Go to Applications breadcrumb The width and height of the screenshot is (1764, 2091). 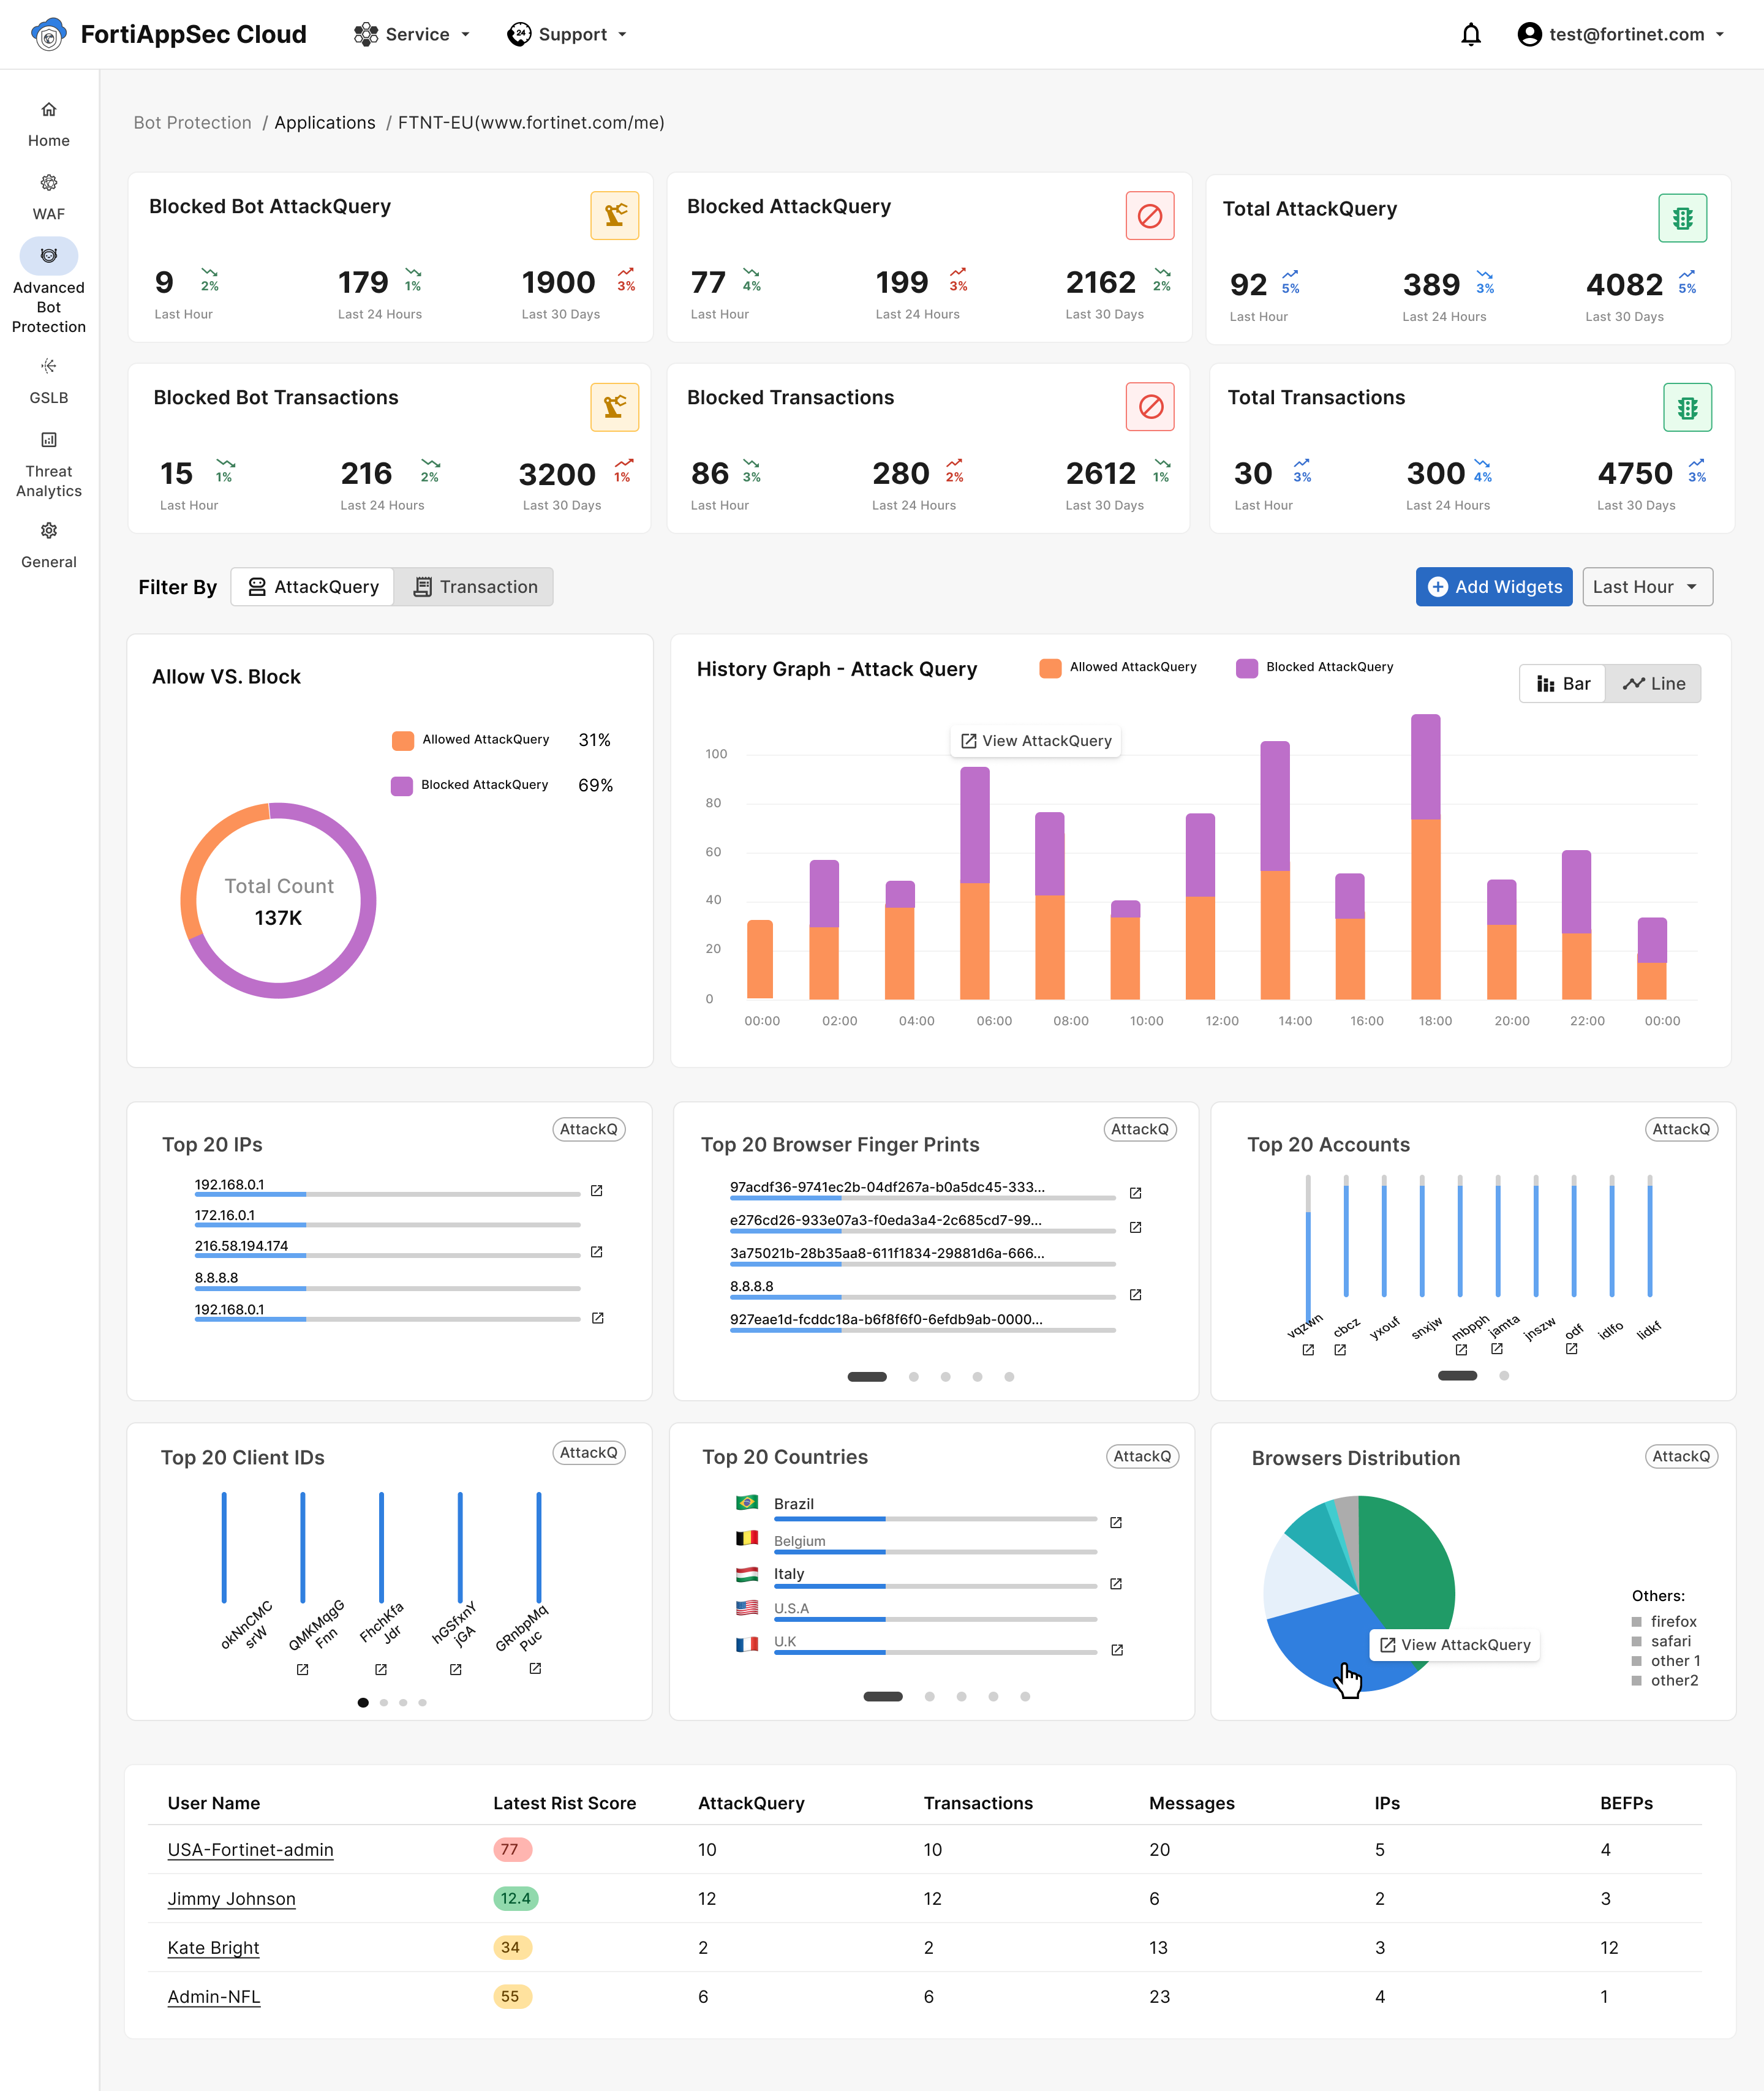click(325, 123)
